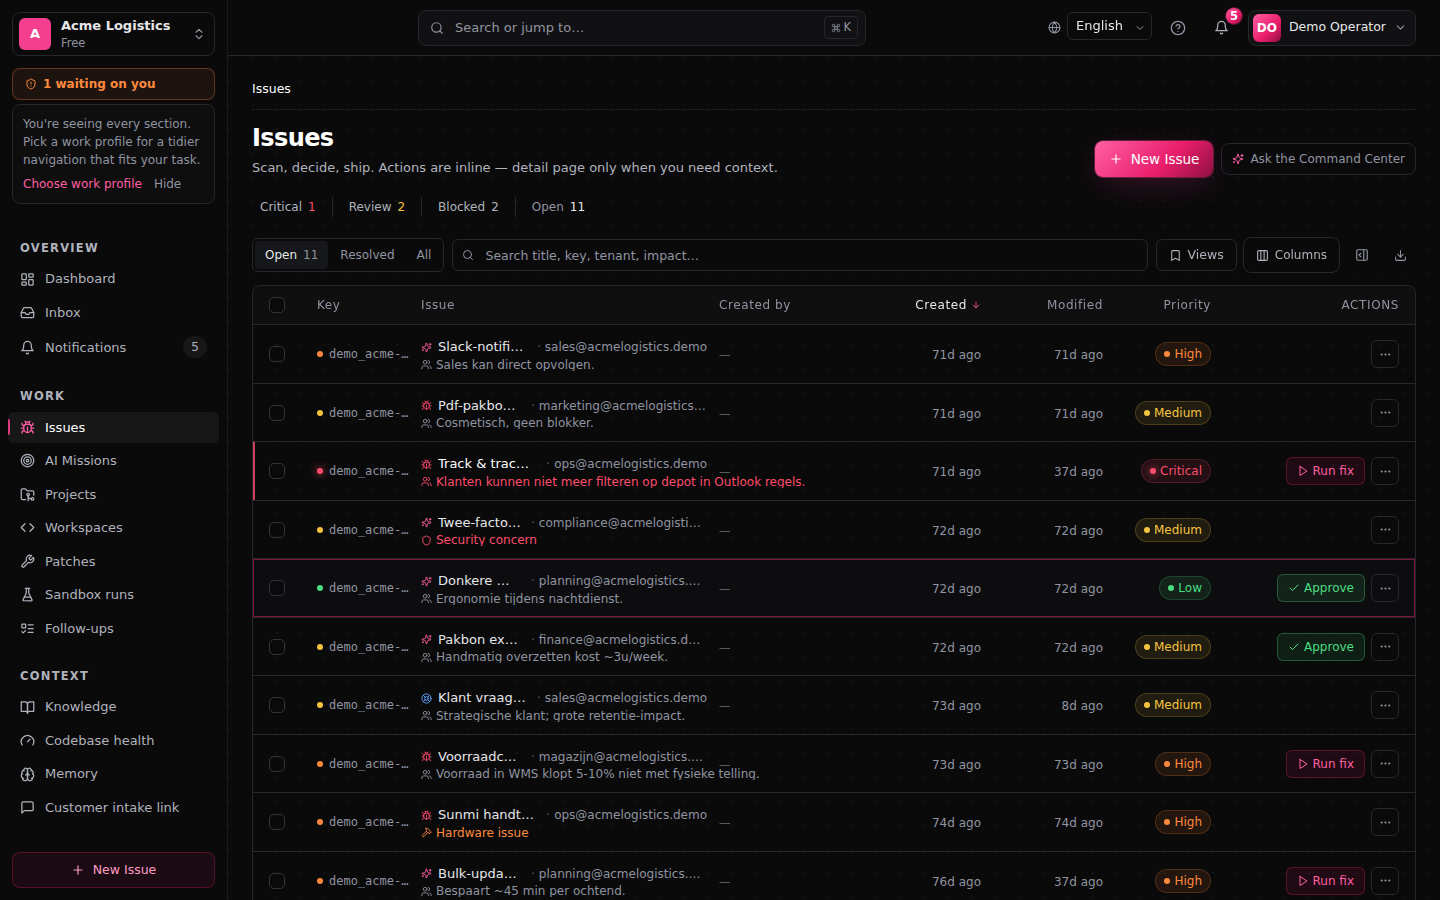The image size is (1440, 900).
Task: Click the globe language icon
Action: click(1054, 28)
